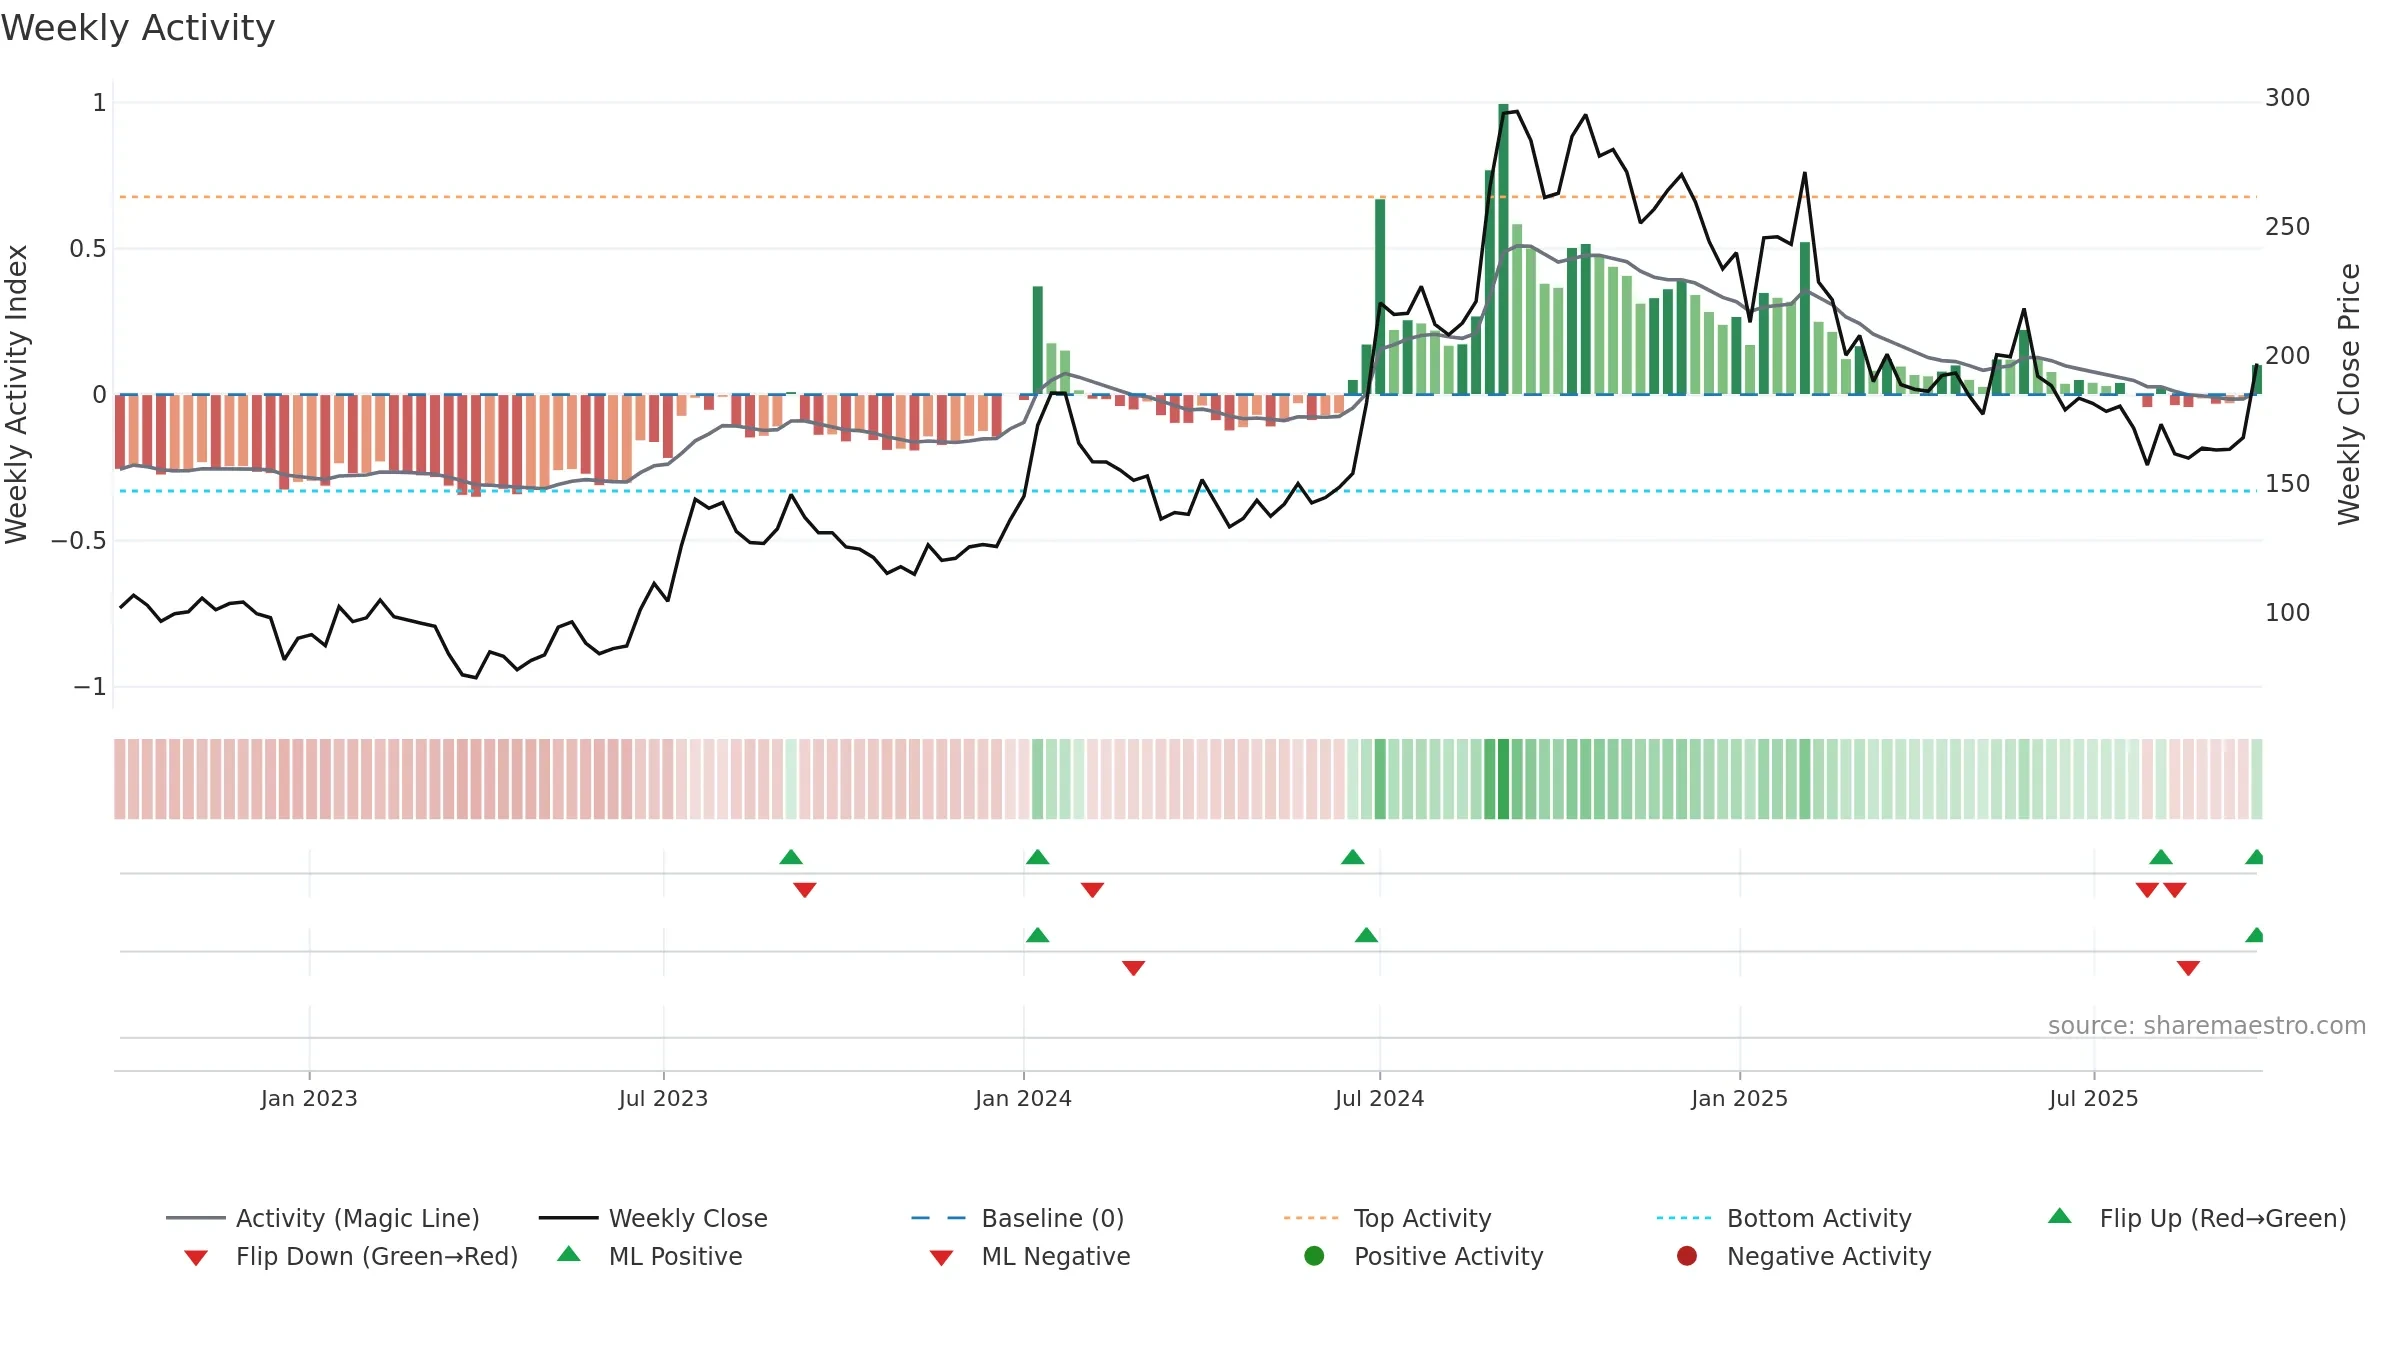Click the '−1' left axis tick label
Viewport: 2400px width, 1350px height.
90,687
